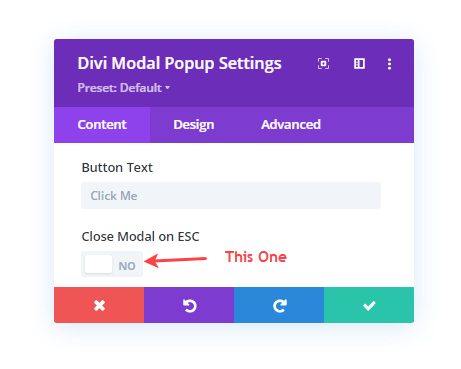Click the small caret beside Default
Viewport: 461px width, 369px height.
coord(167,88)
